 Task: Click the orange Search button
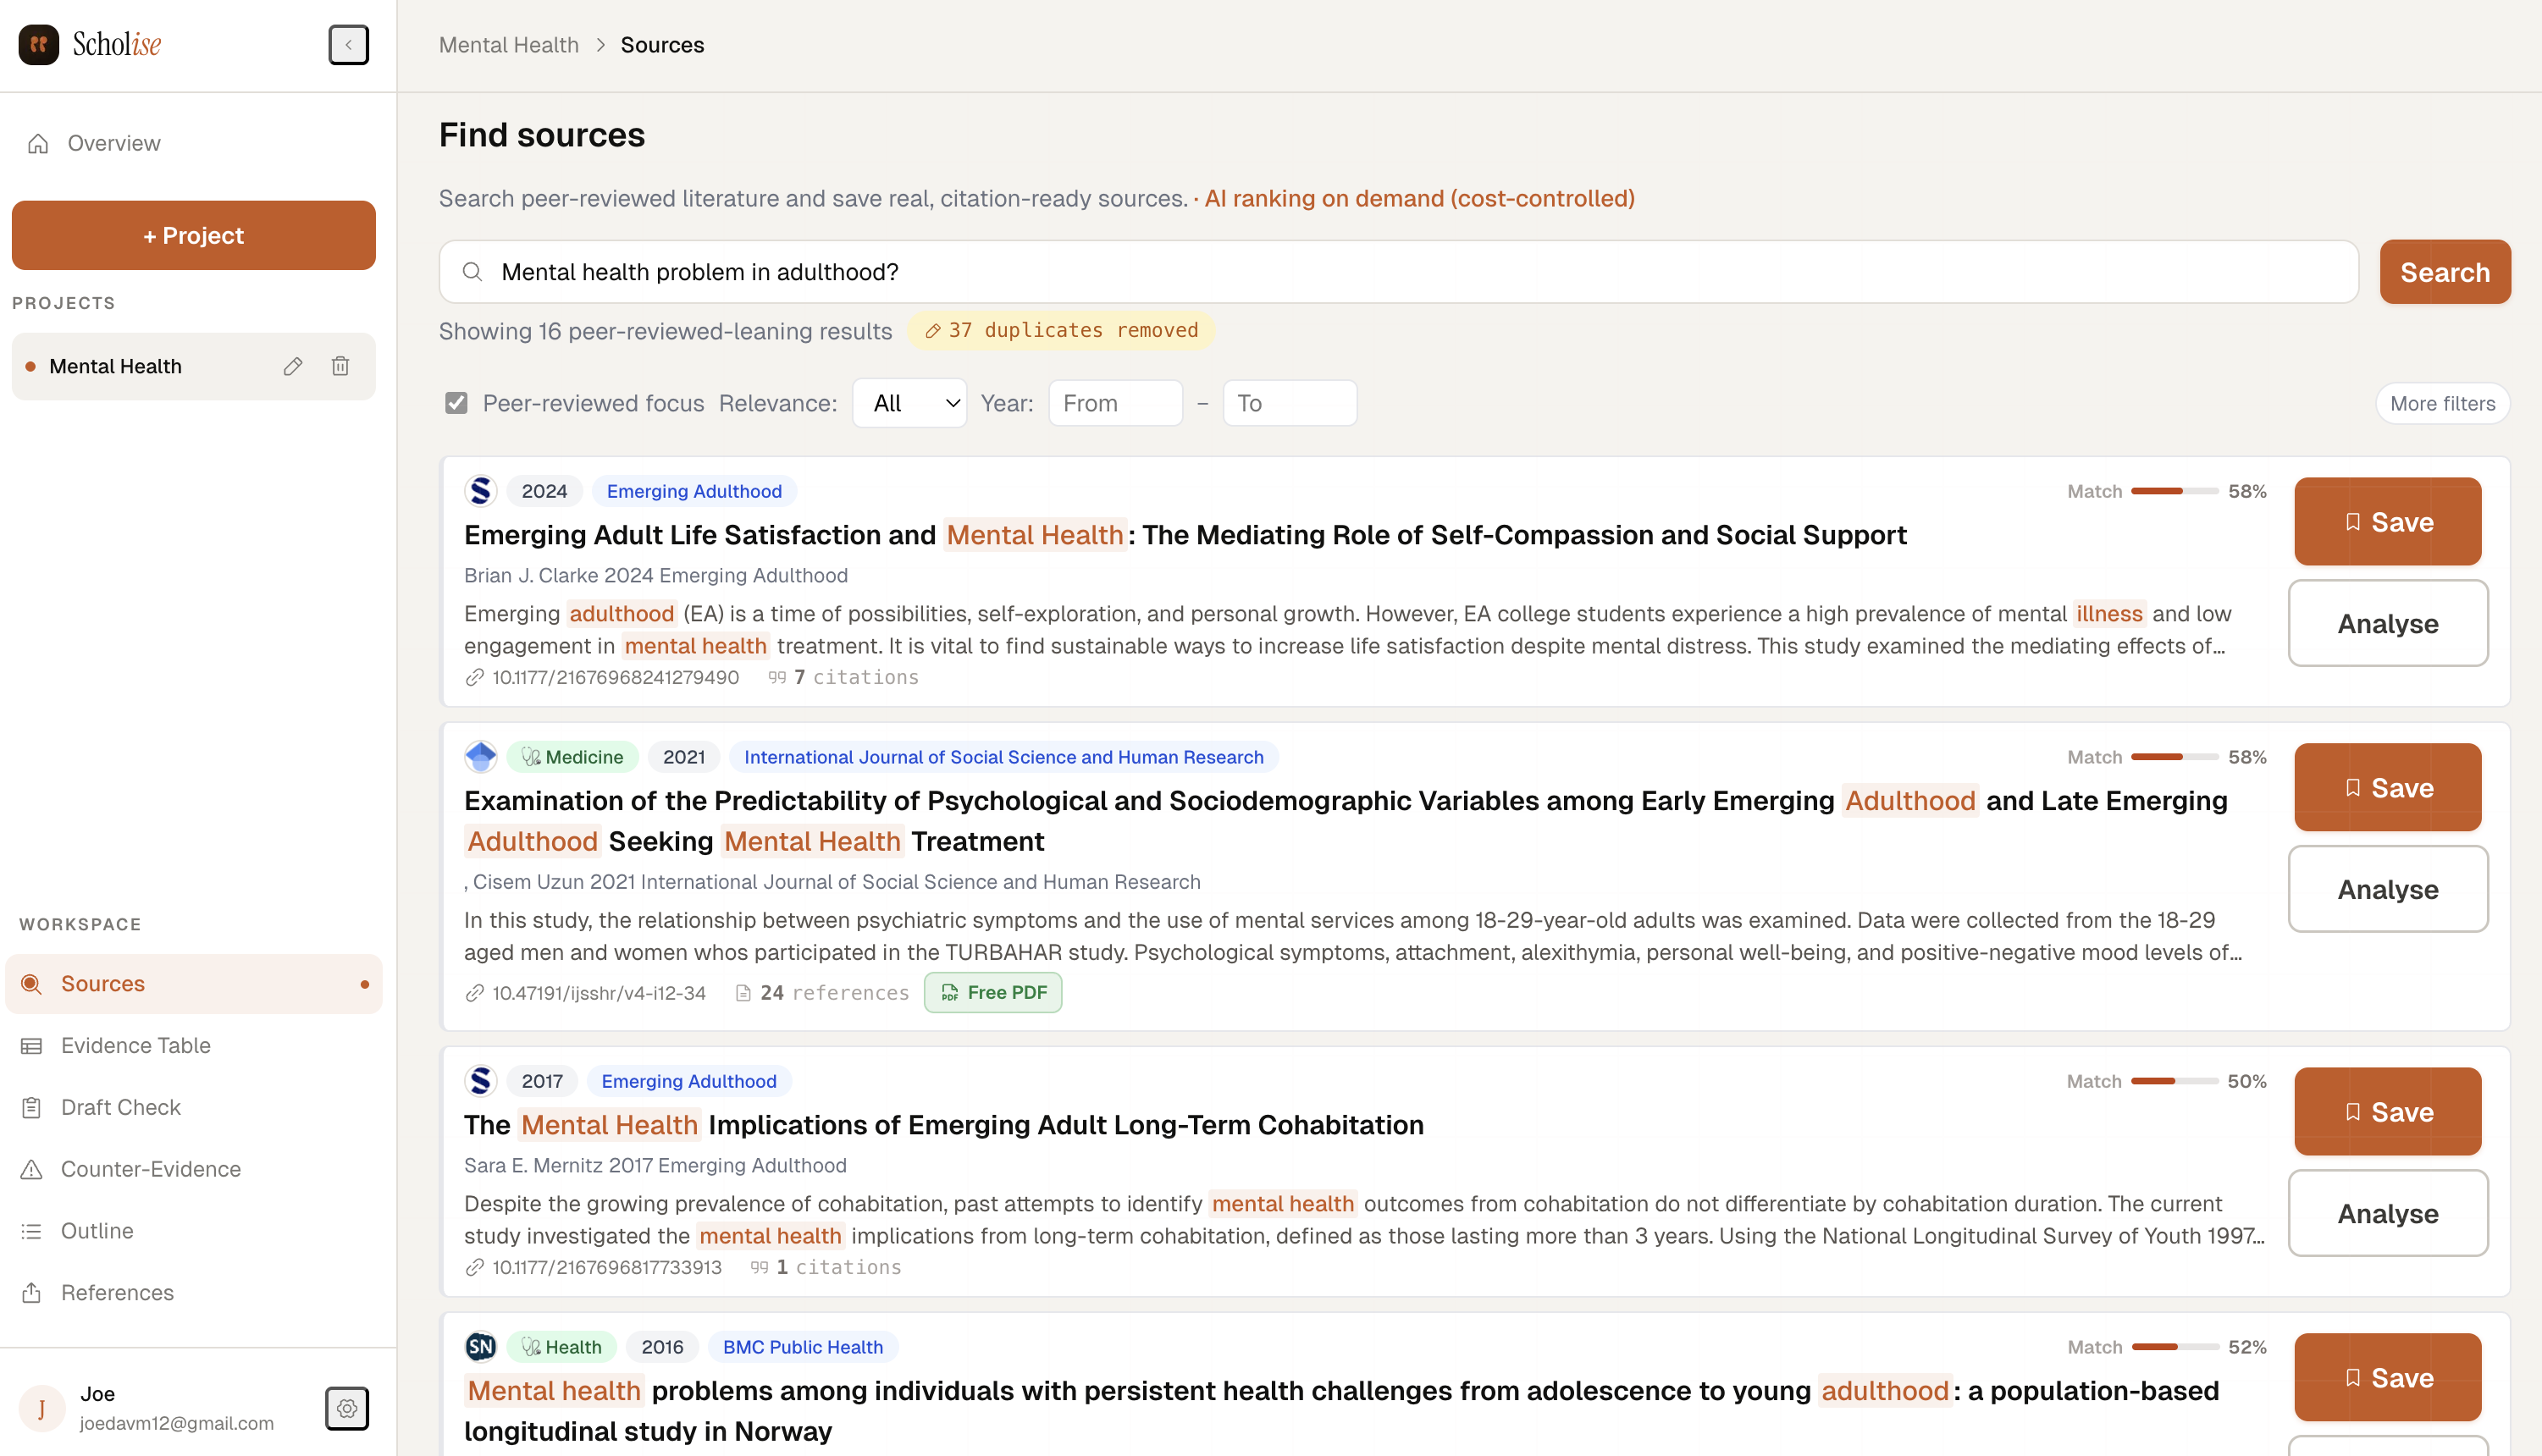tap(2444, 272)
